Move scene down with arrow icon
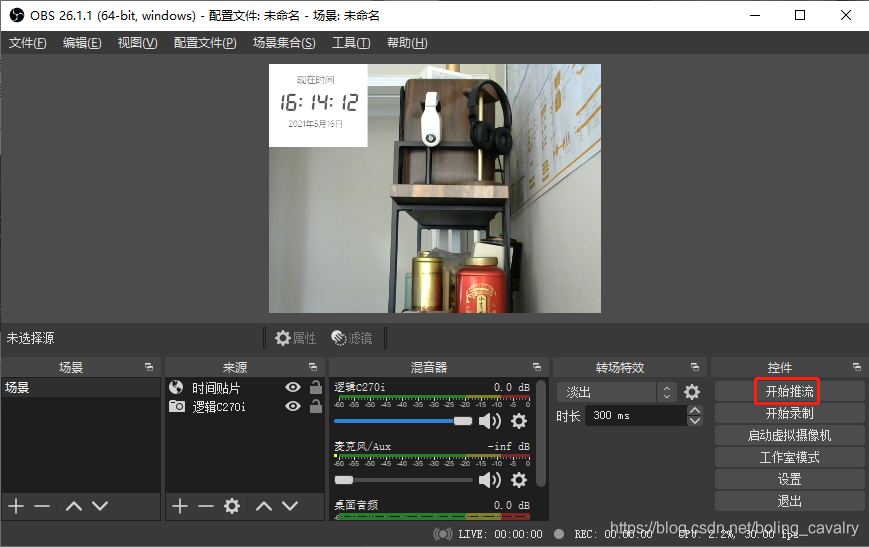 [100, 506]
